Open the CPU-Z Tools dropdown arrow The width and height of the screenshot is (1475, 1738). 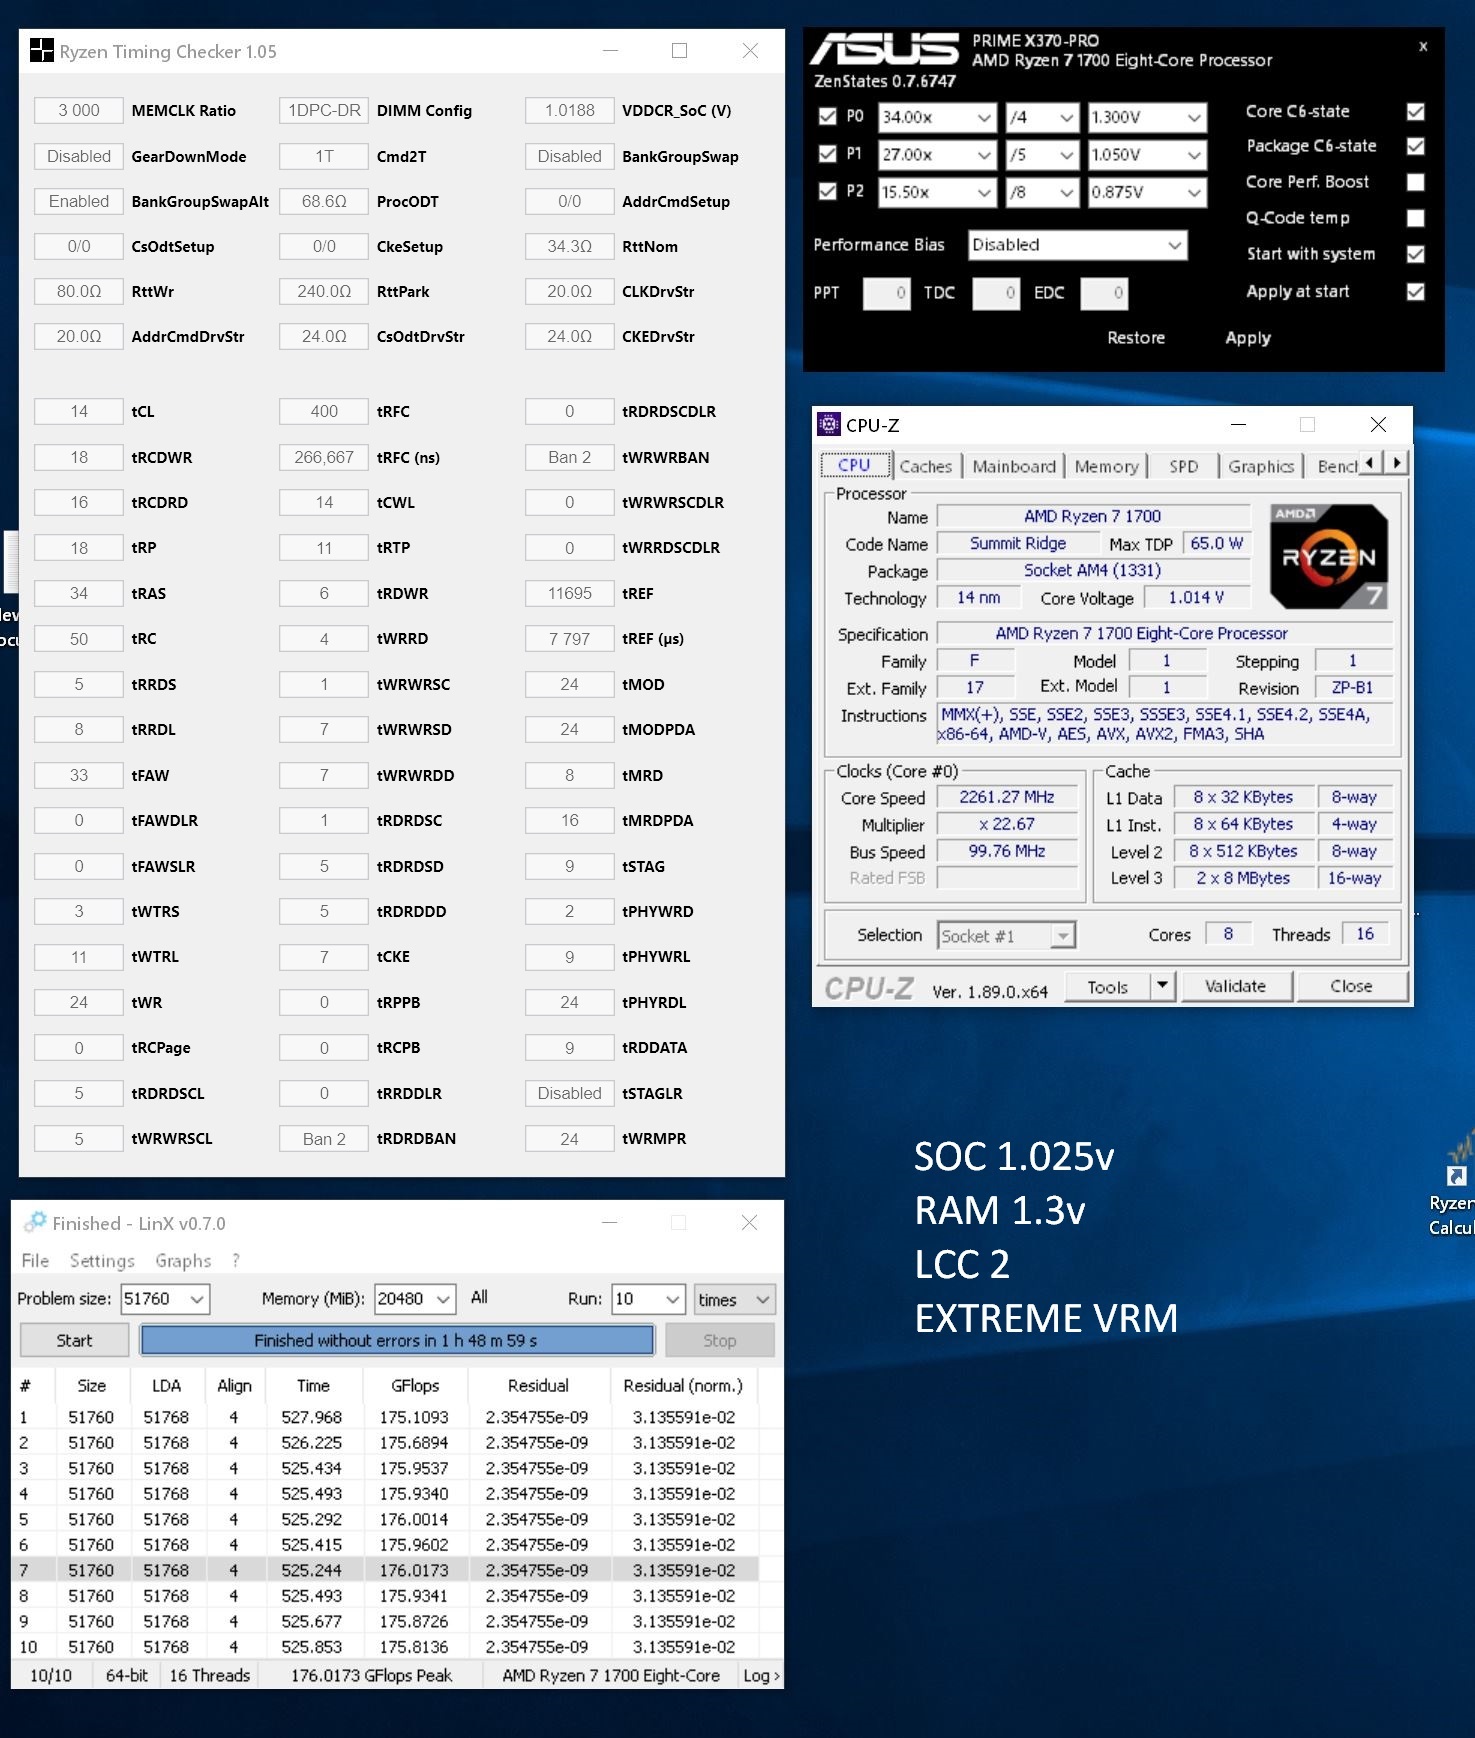1162,986
